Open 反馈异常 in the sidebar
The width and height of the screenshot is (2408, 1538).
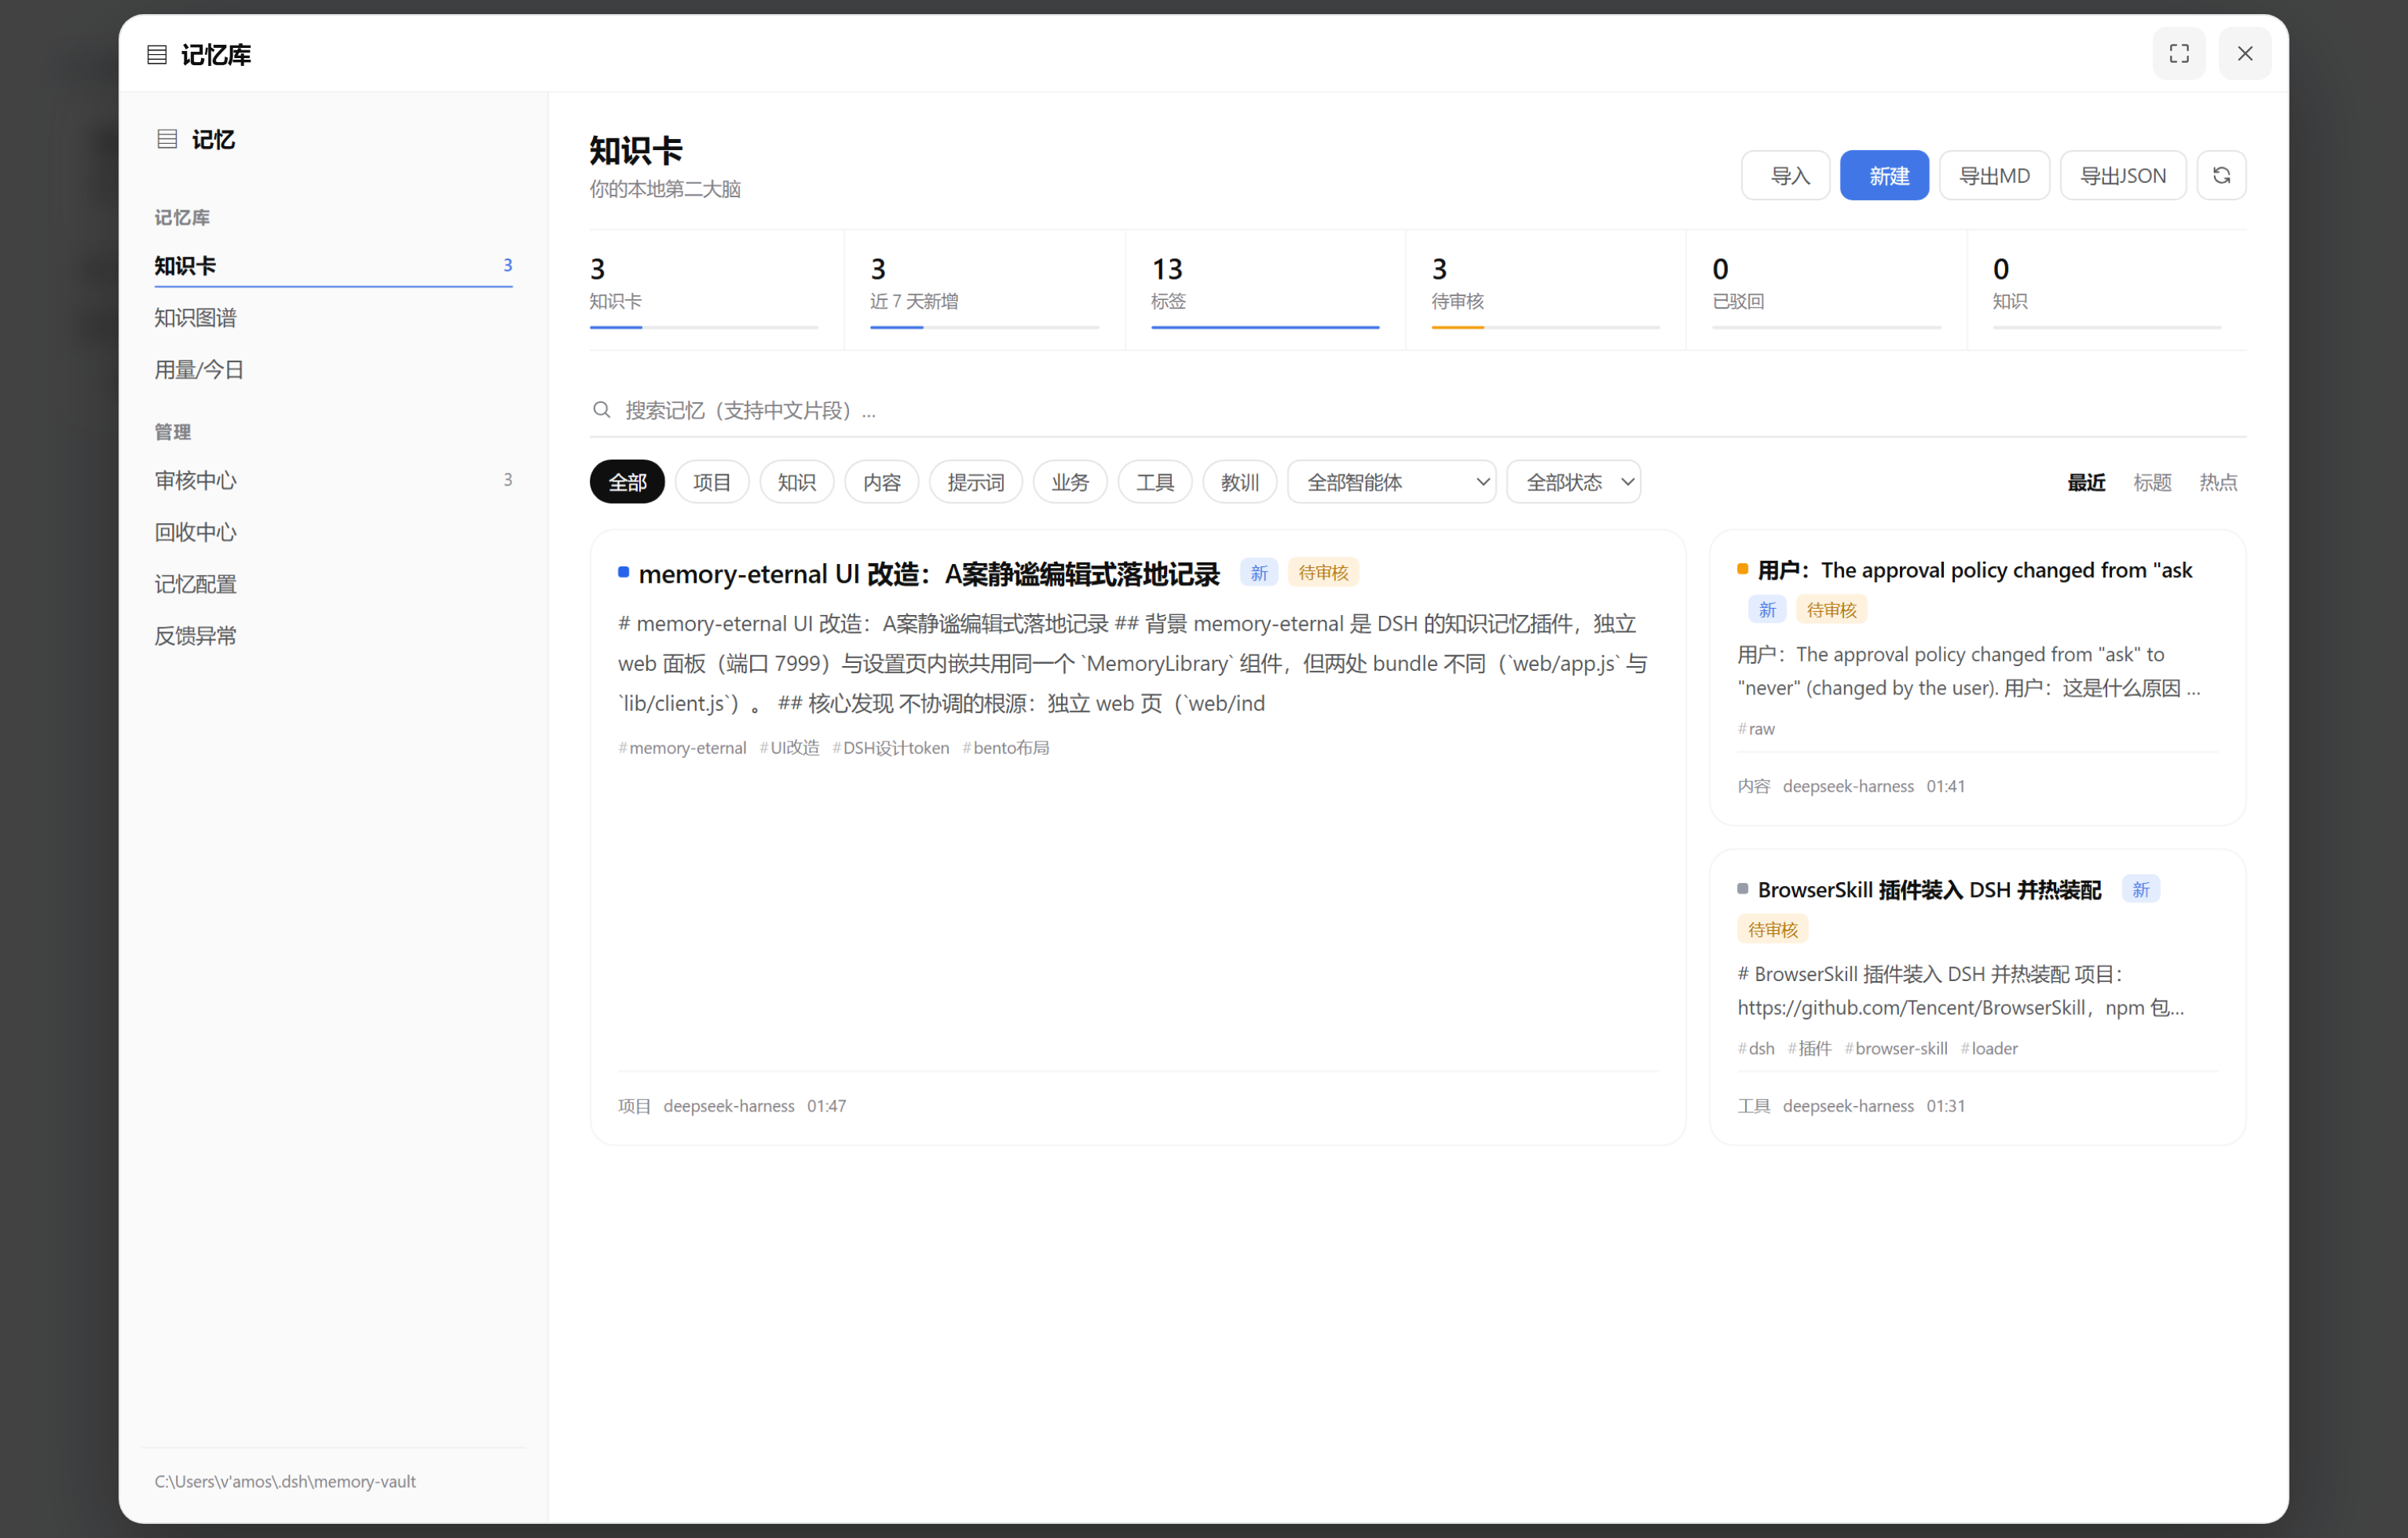click(x=333, y=636)
